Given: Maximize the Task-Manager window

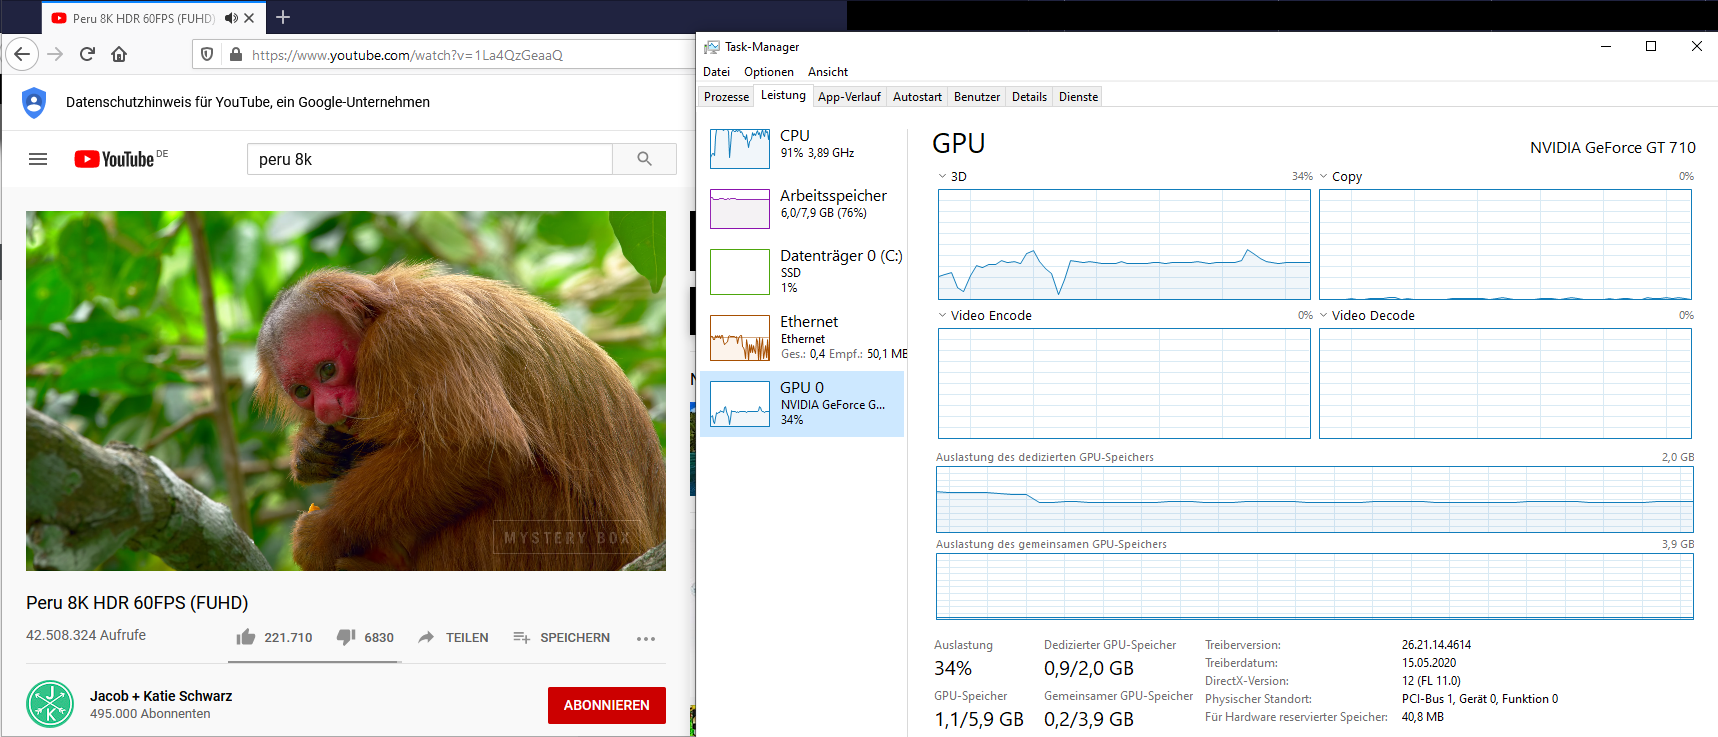Looking at the screenshot, I should pos(1651,46).
